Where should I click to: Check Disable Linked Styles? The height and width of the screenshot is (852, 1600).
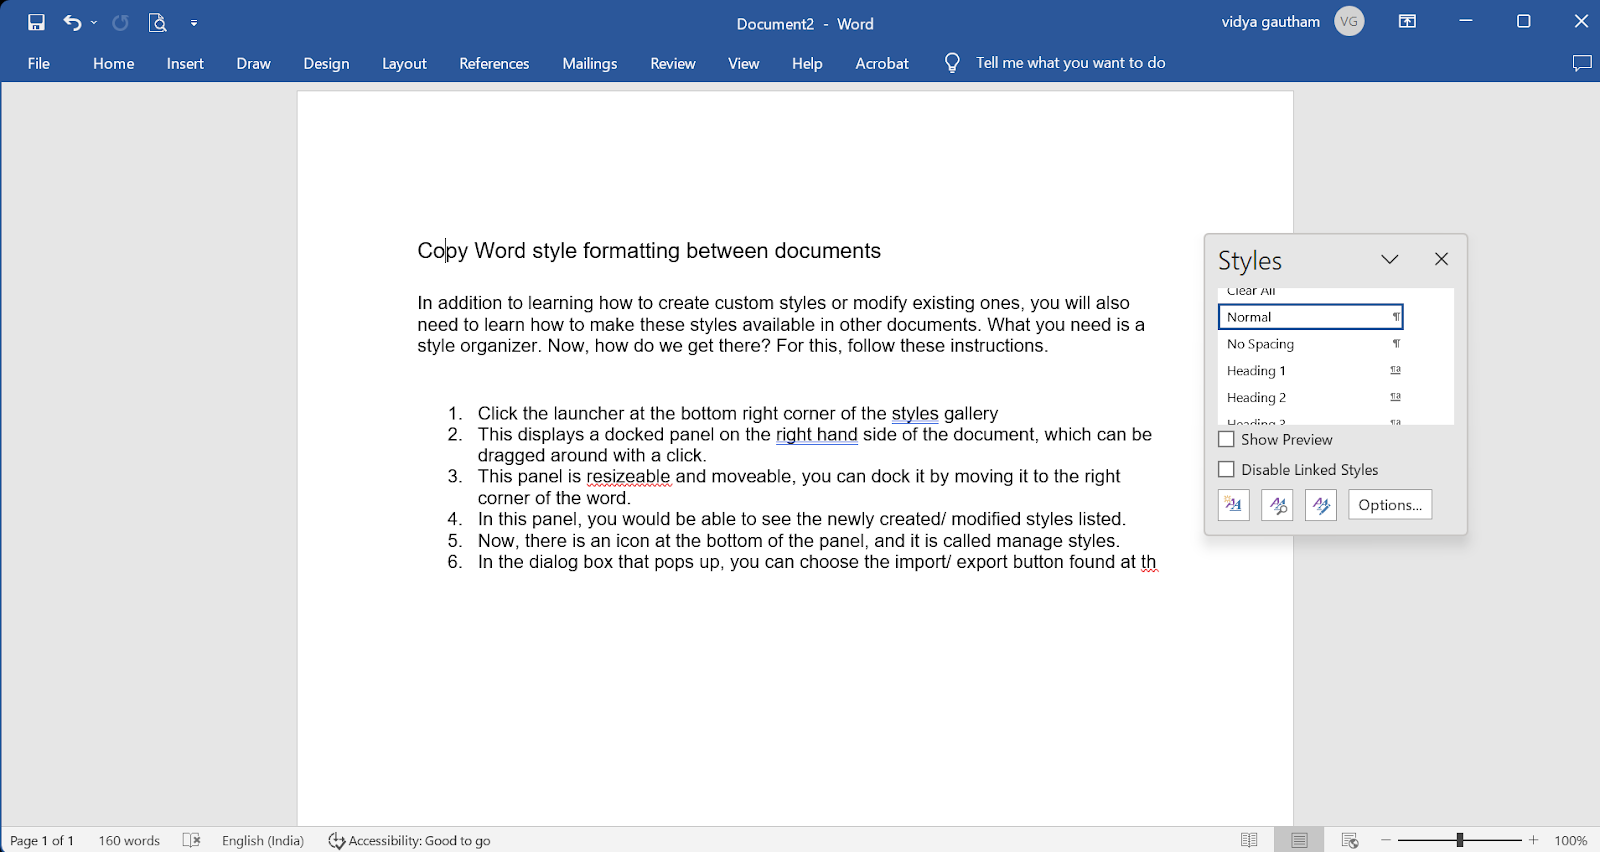(x=1226, y=469)
